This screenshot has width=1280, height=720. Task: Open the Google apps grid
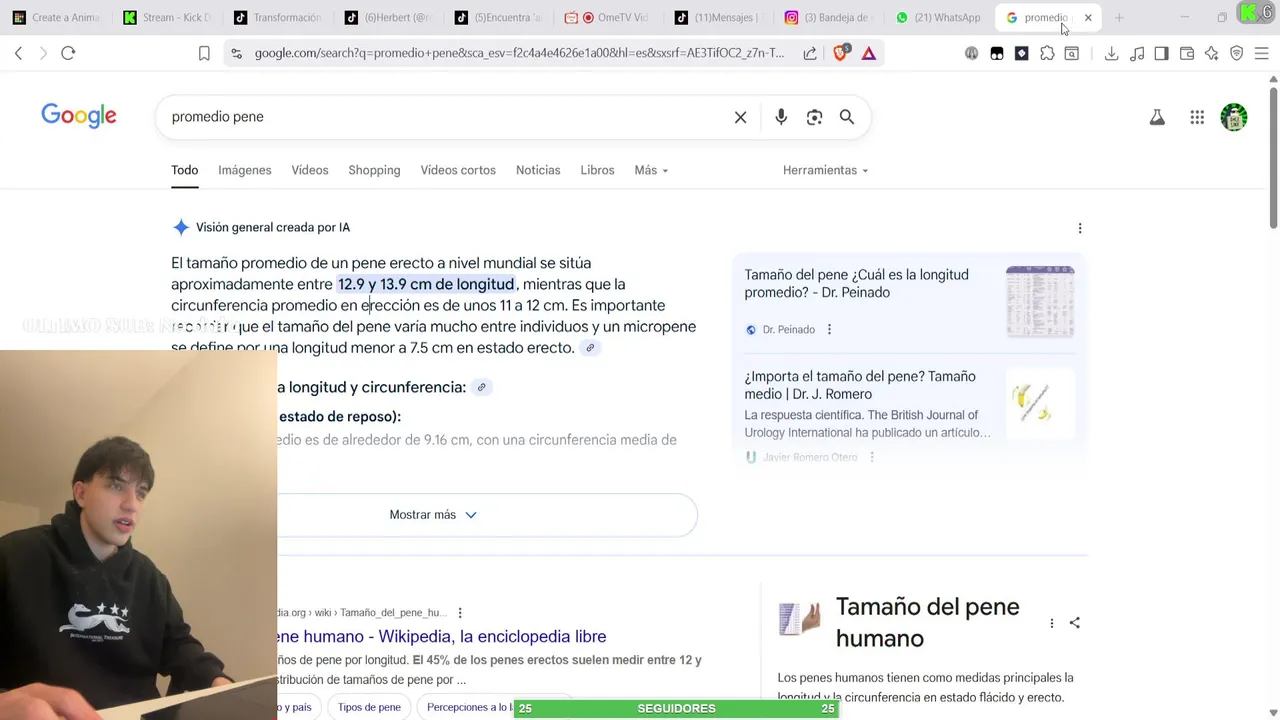pyautogui.click(x=1197, y=117)
